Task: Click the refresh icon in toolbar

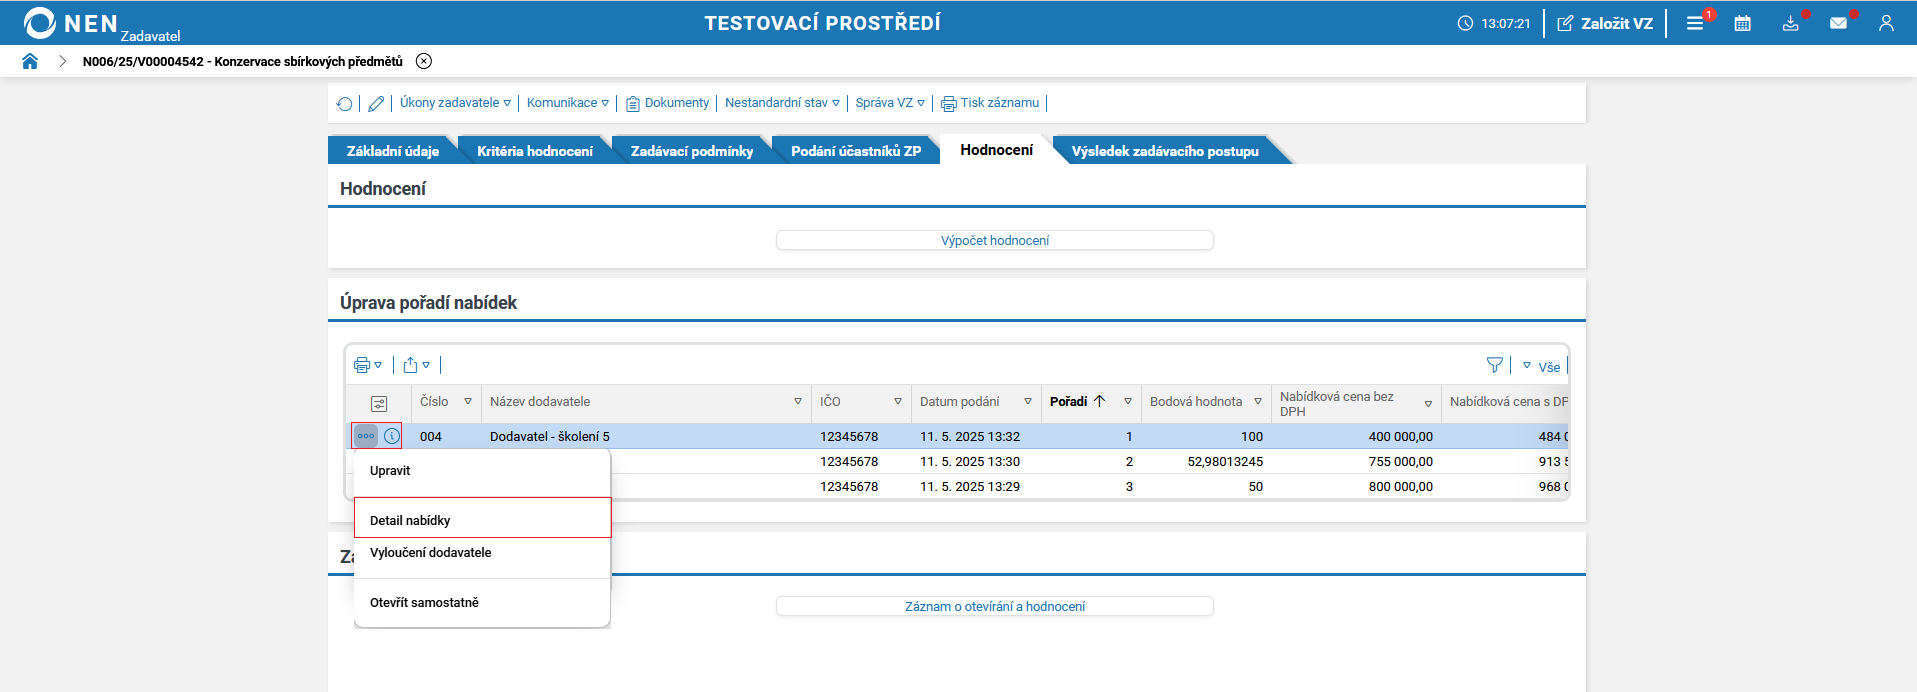Action: pos(345,103)
